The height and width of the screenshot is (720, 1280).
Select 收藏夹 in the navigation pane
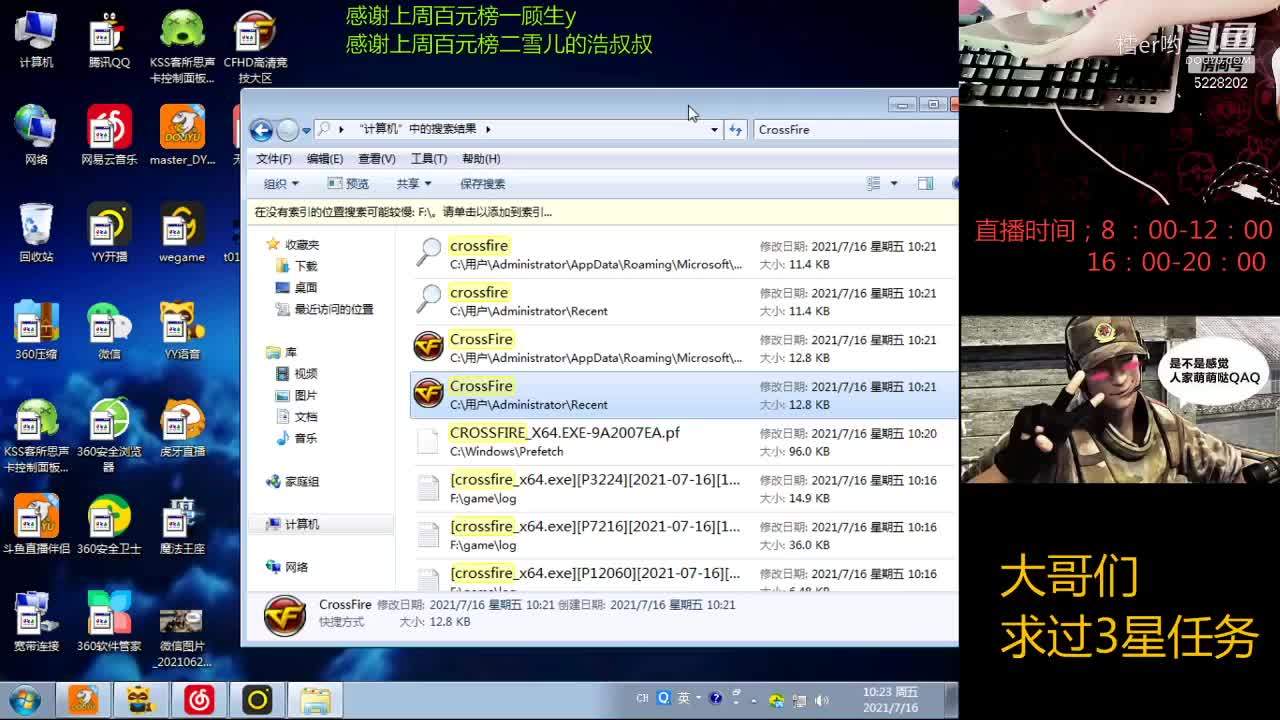[292, 245]
